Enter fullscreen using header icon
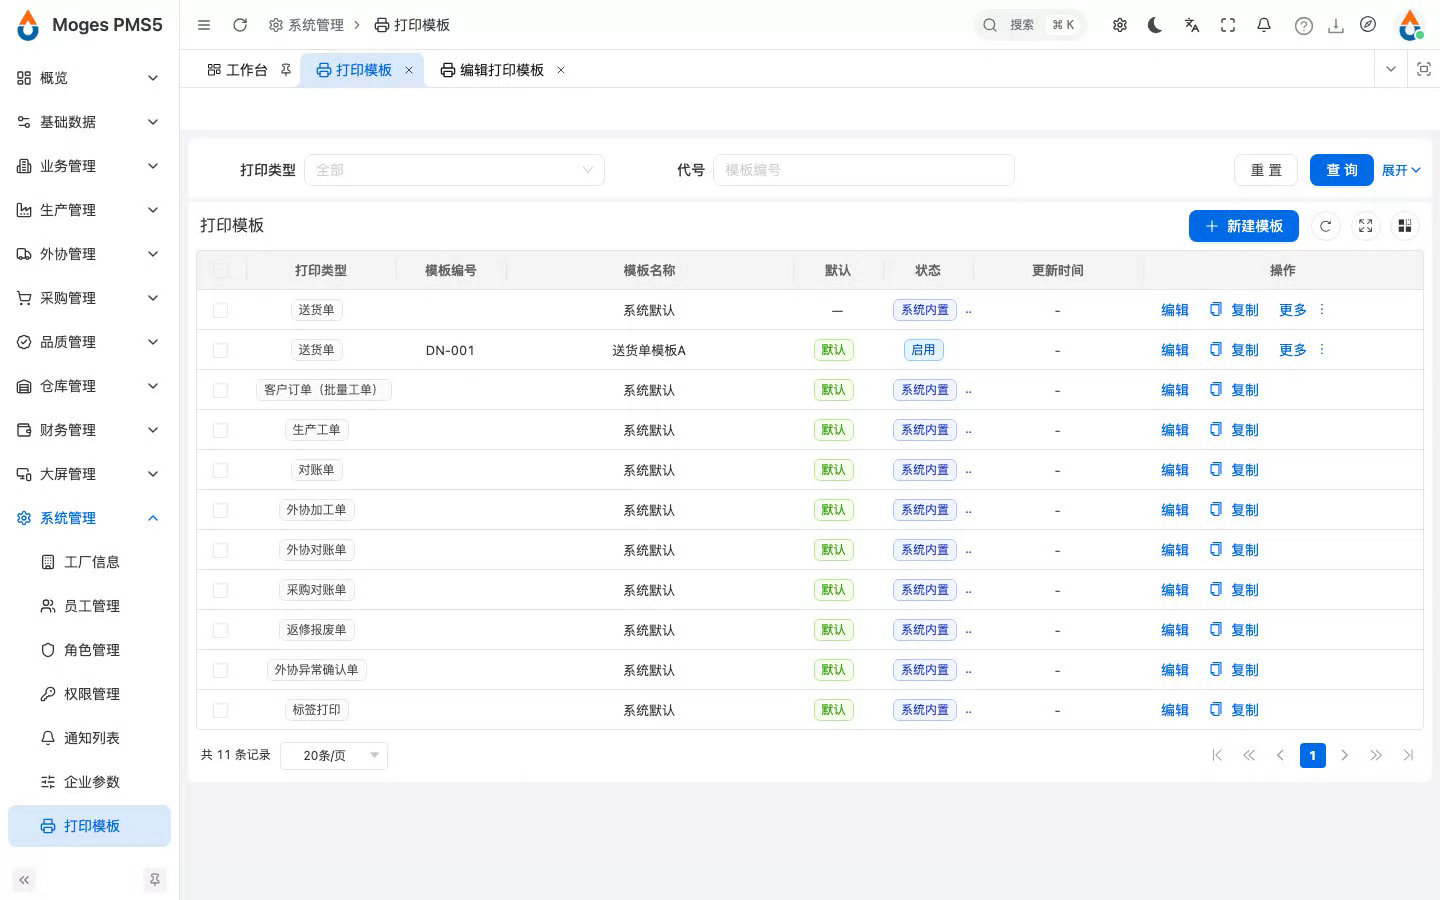1440x900 pixels. tap(1228, 25)
